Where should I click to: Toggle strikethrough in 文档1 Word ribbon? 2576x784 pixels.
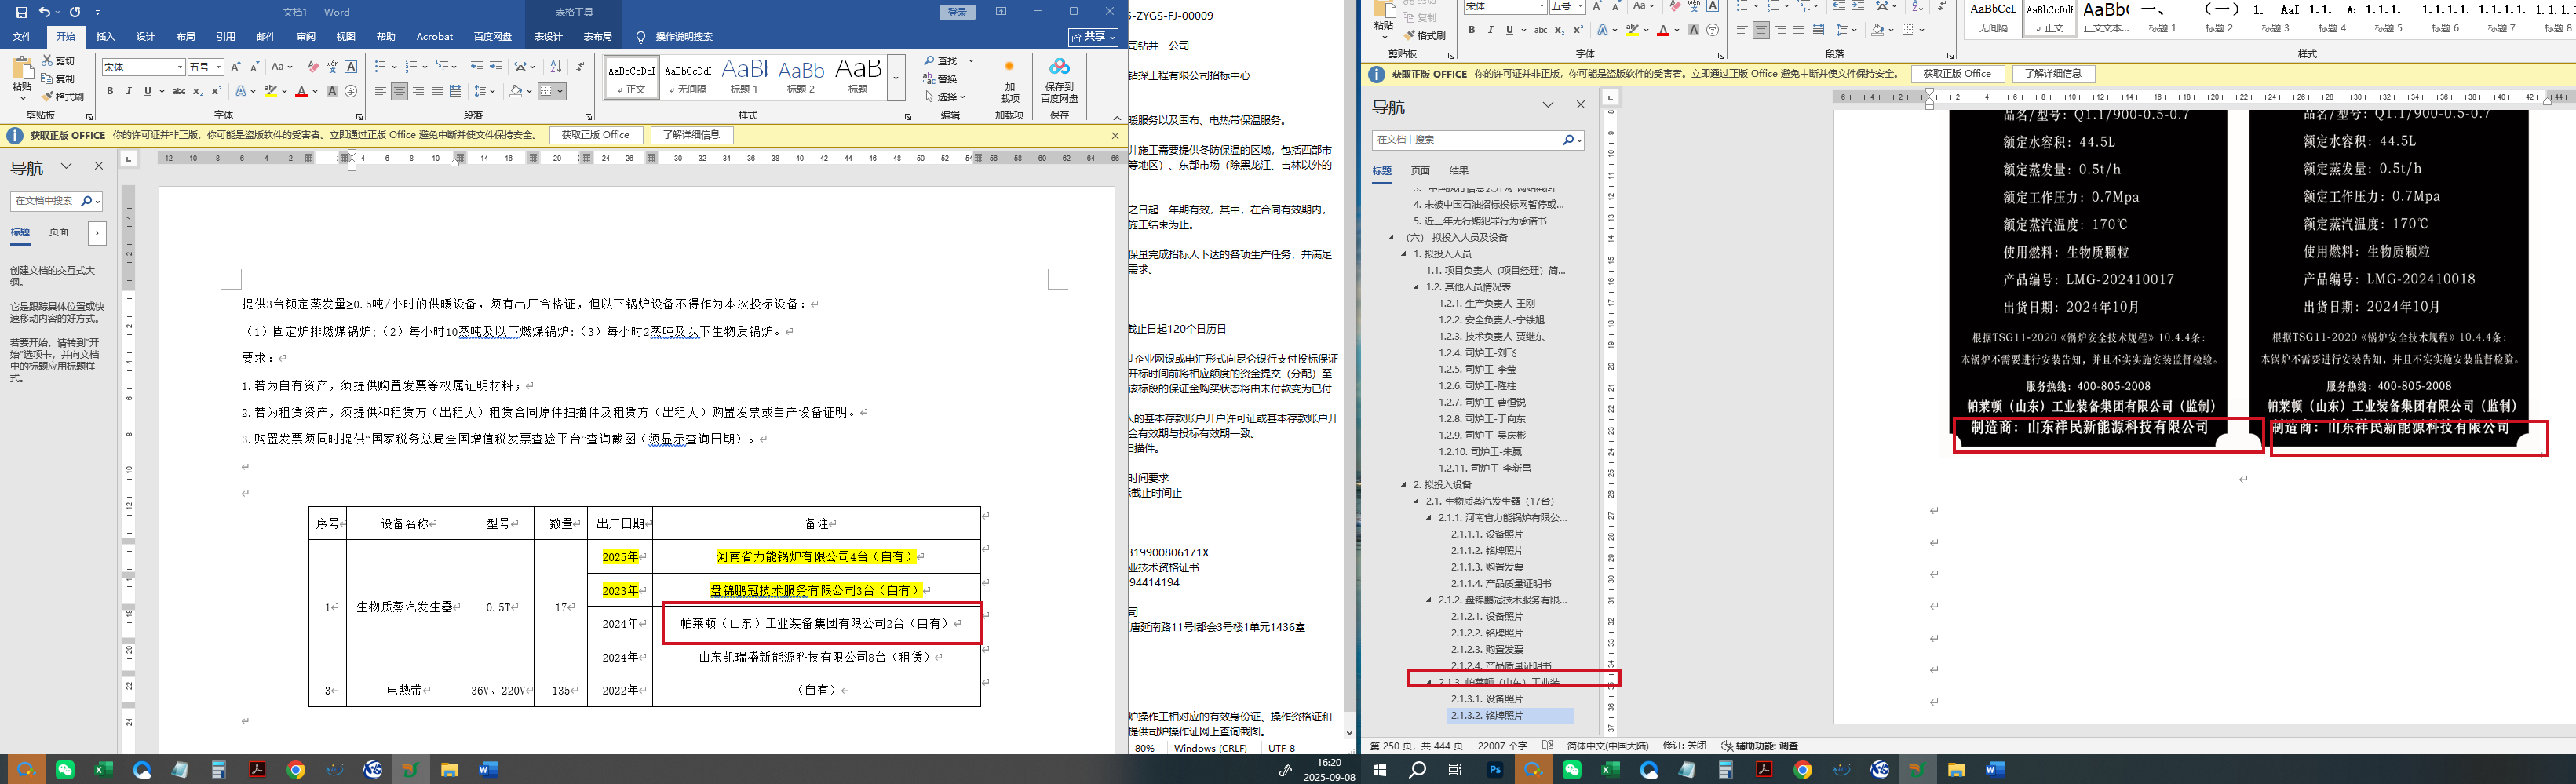179,91
